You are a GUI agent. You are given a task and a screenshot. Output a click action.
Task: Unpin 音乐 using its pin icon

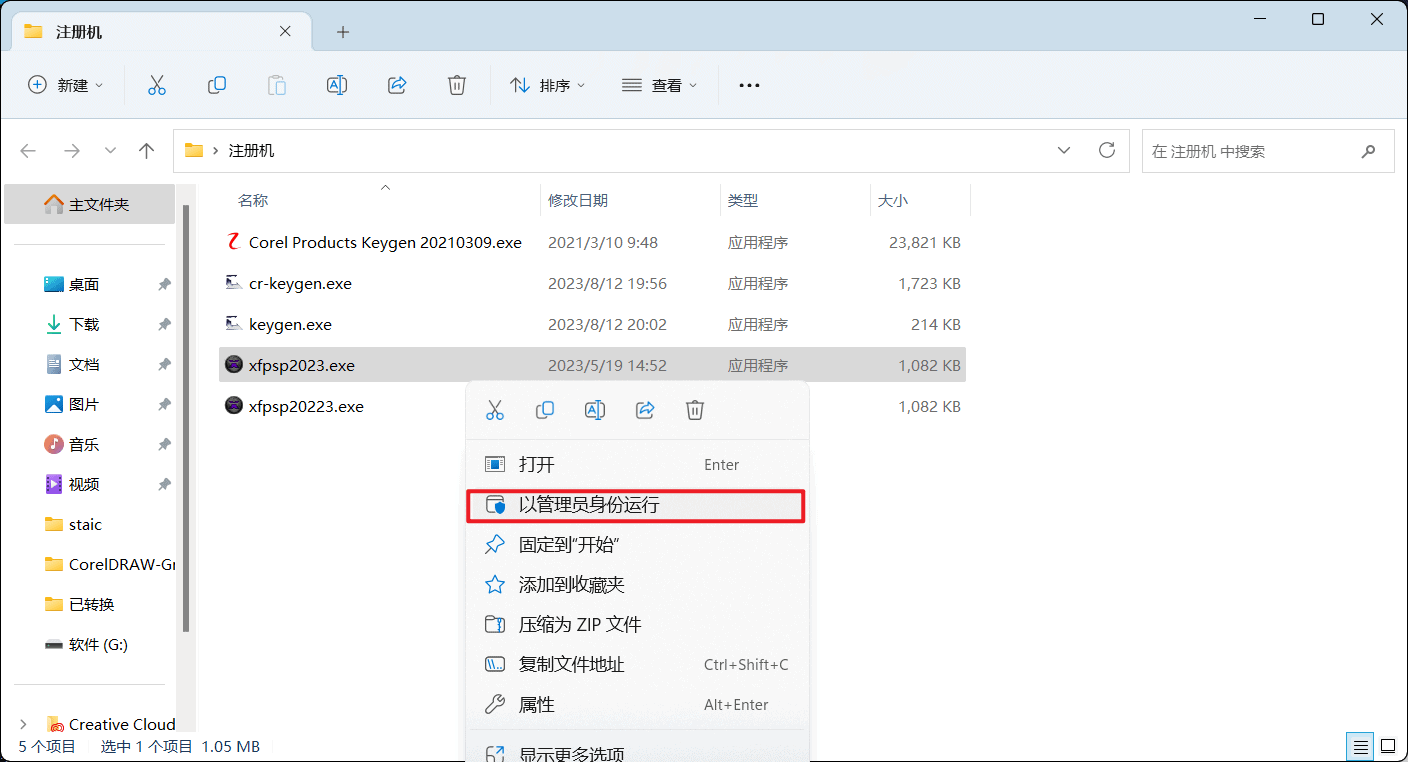164,444
